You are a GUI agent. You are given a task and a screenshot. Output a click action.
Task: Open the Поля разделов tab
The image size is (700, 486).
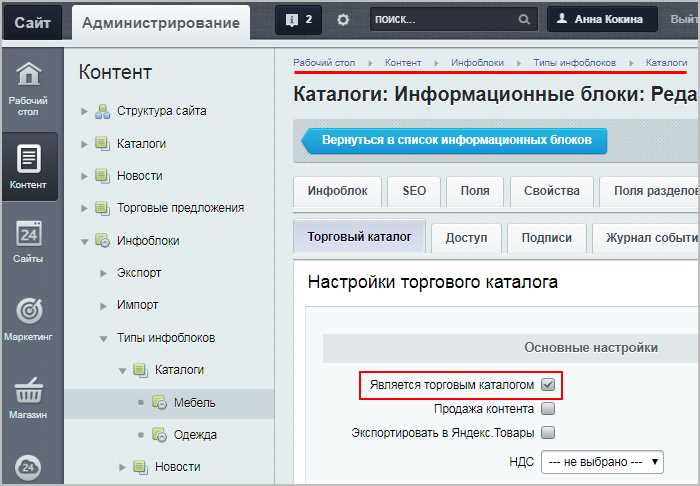click(650, 191)
